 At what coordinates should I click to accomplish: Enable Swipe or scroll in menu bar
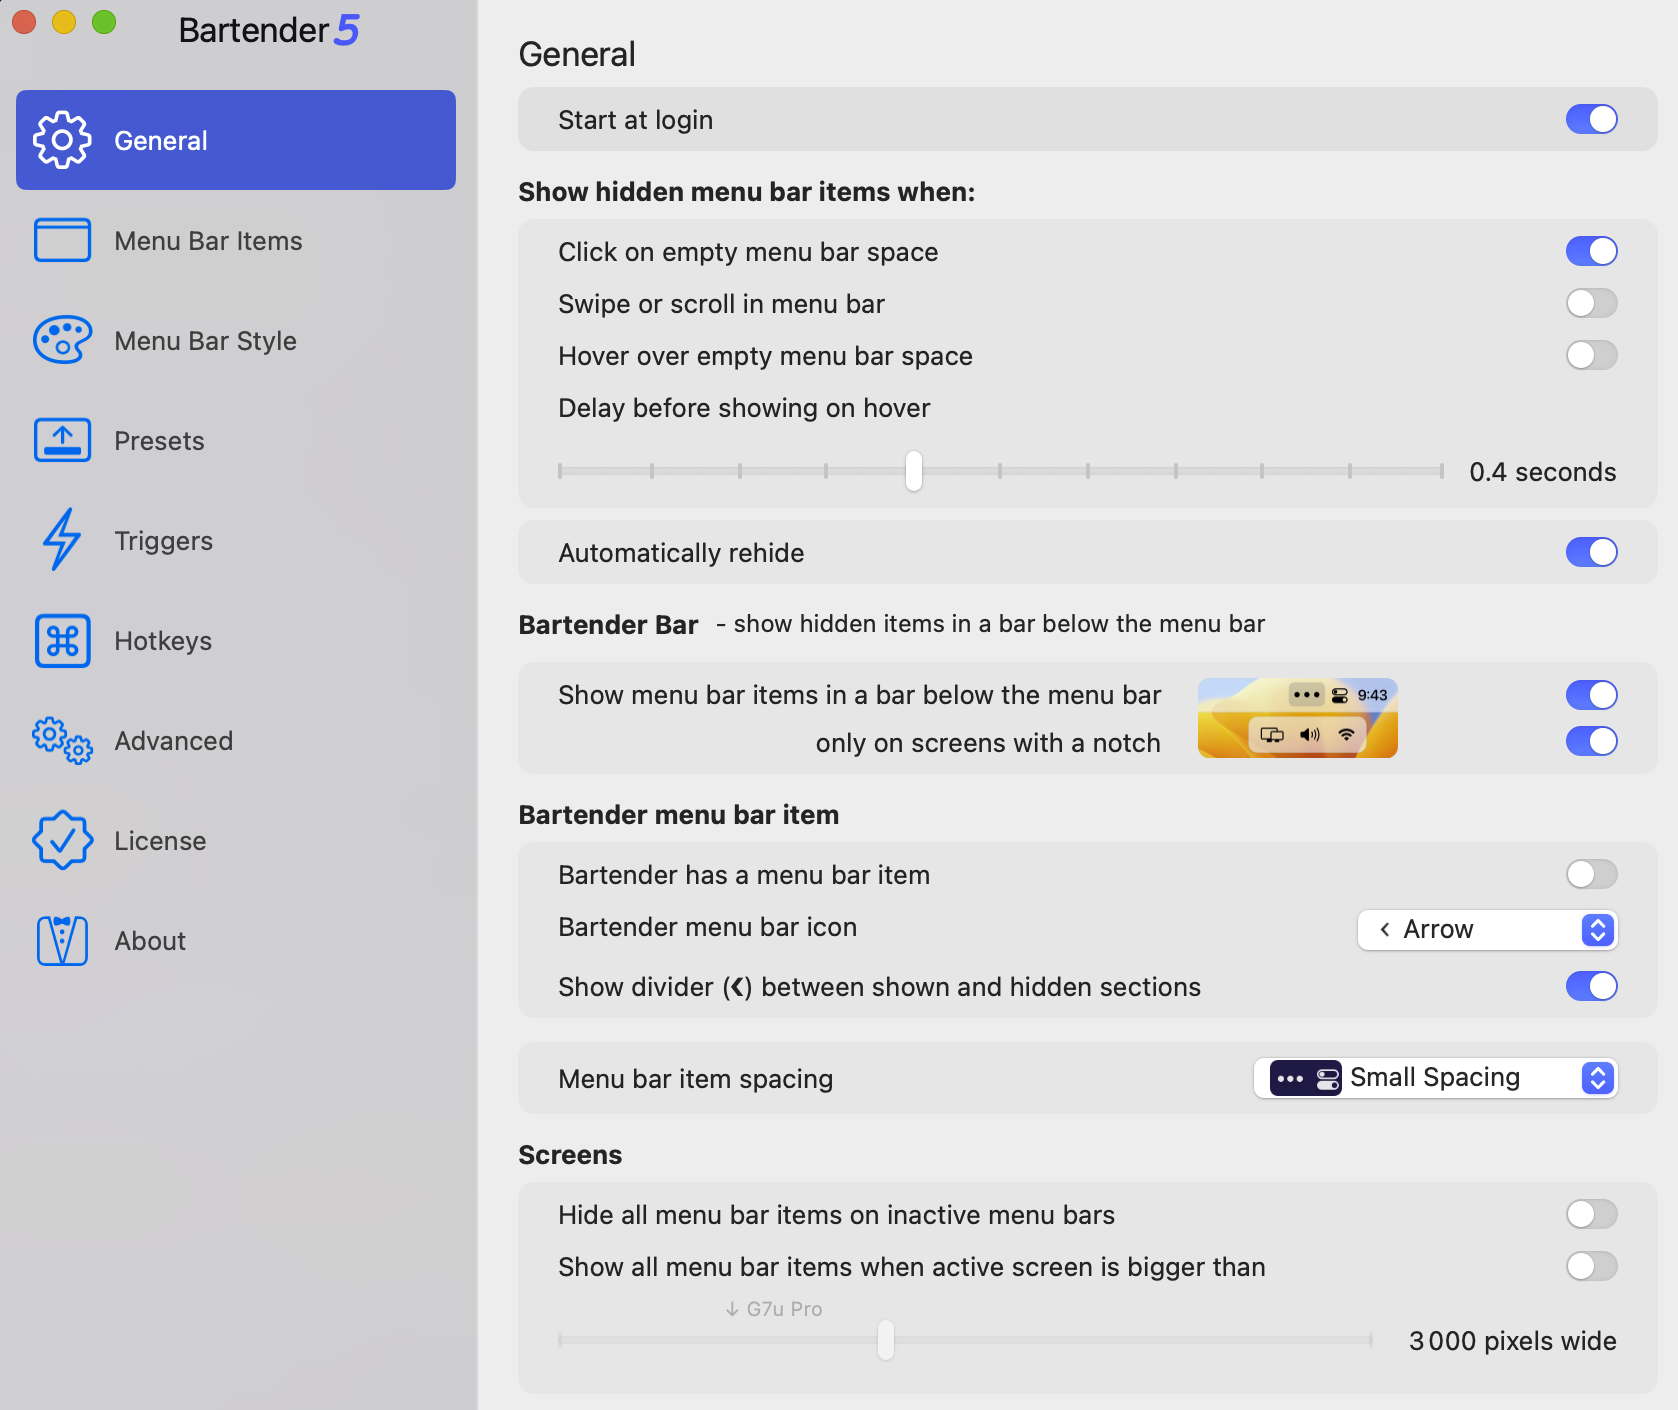pyautogui.click(x=1591, y=303)
